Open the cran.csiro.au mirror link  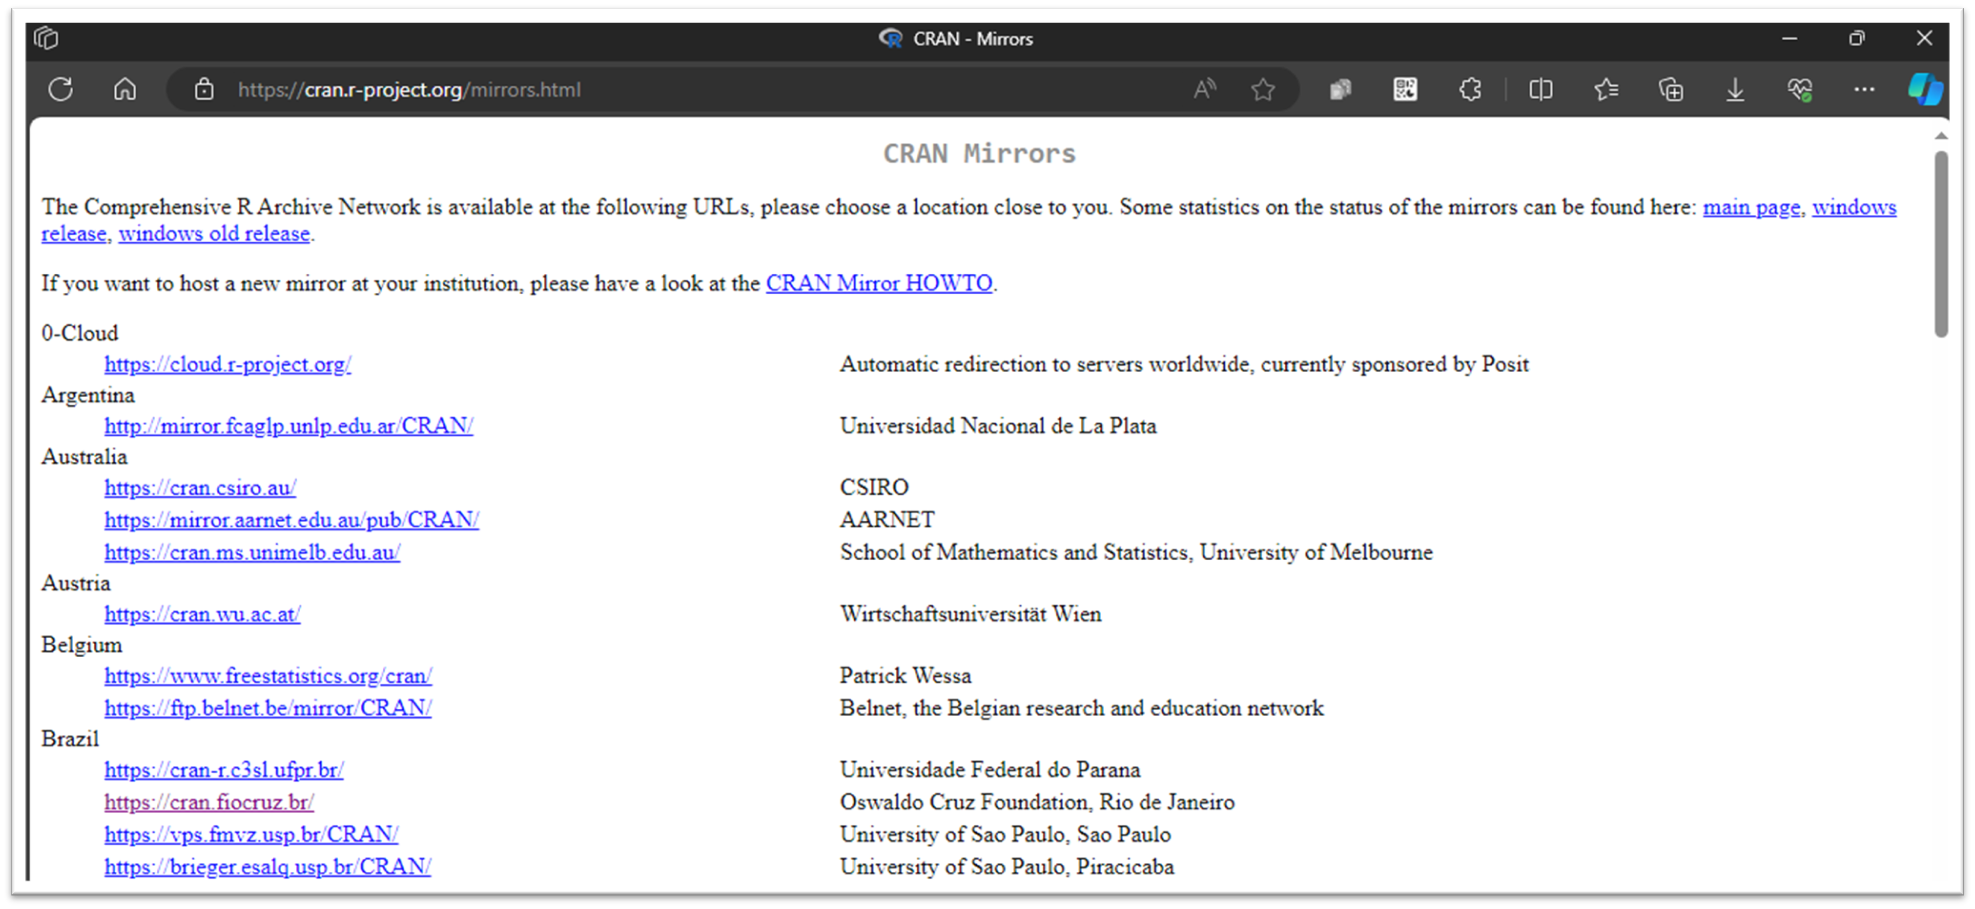200,488
